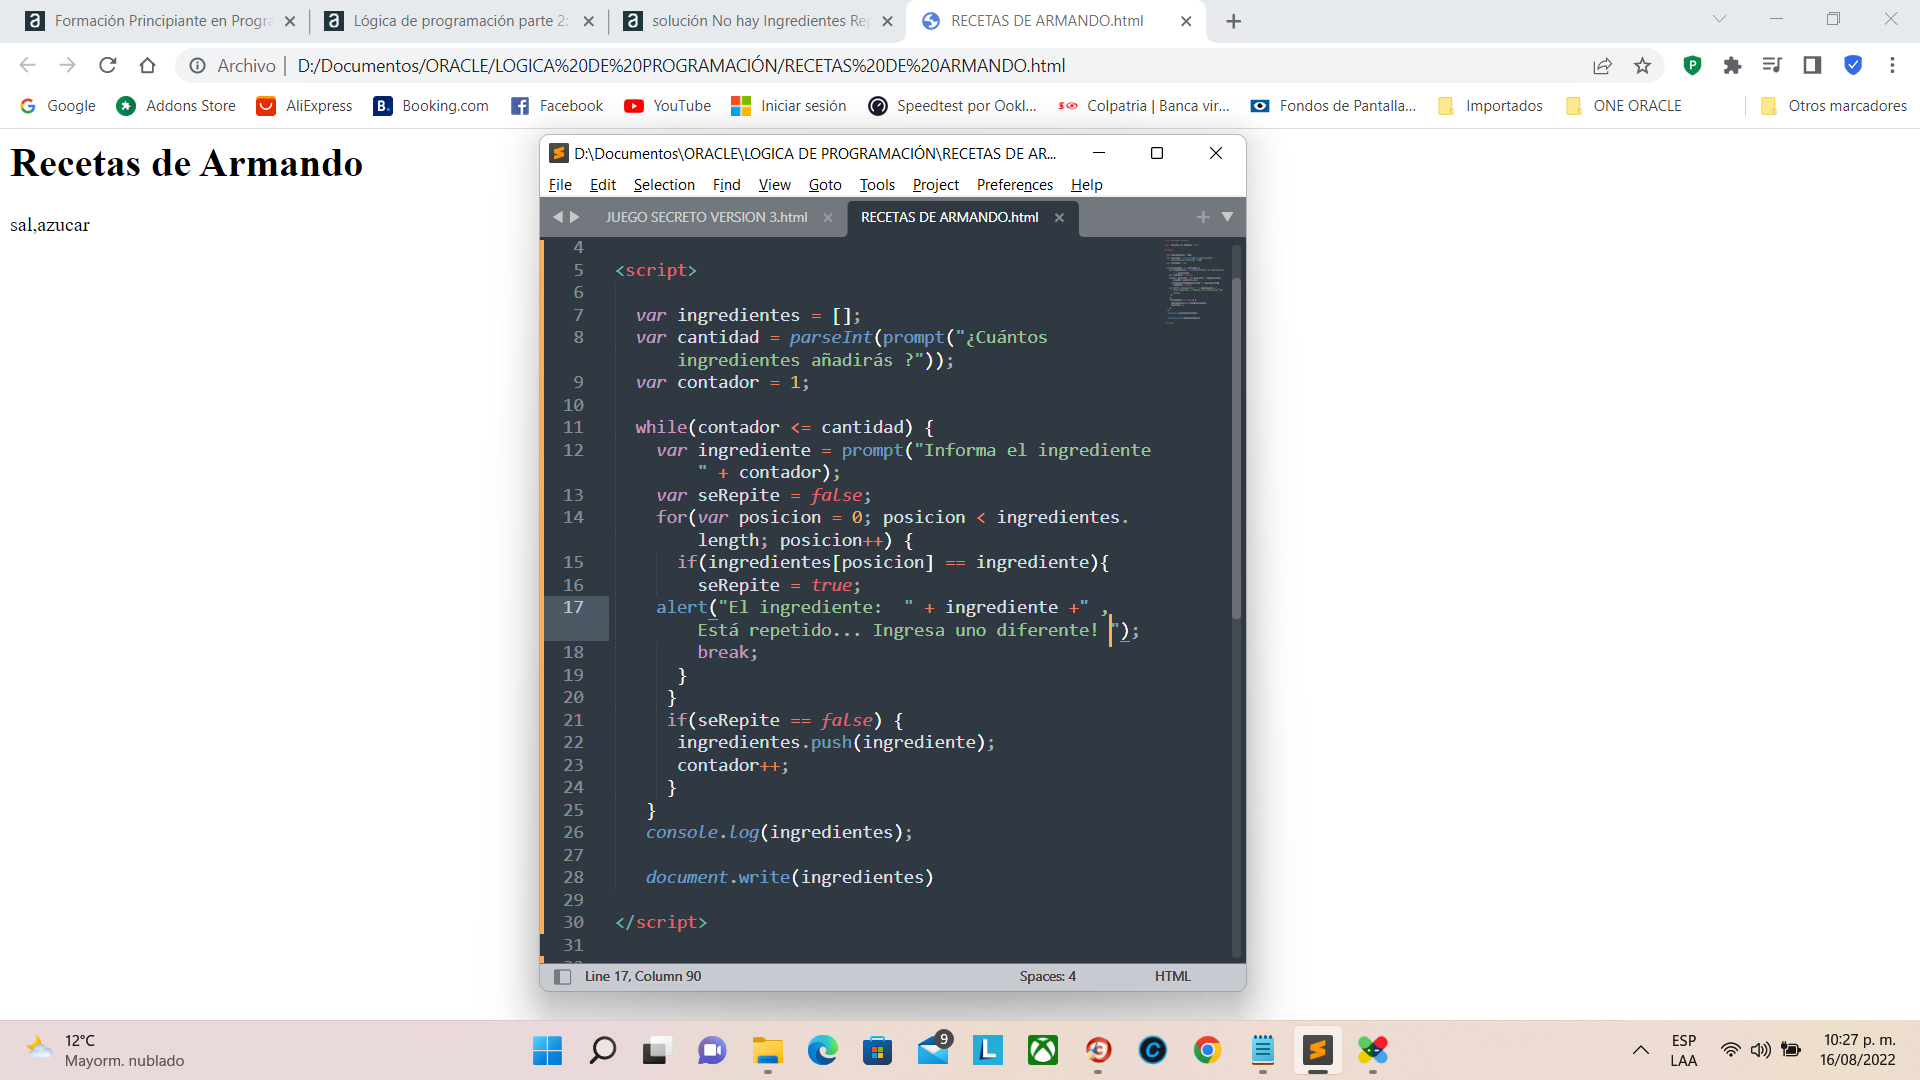Viewport: 1920px width, 1080px height.
Task: Open Addons Store bookmark
Action: point(176,106)
